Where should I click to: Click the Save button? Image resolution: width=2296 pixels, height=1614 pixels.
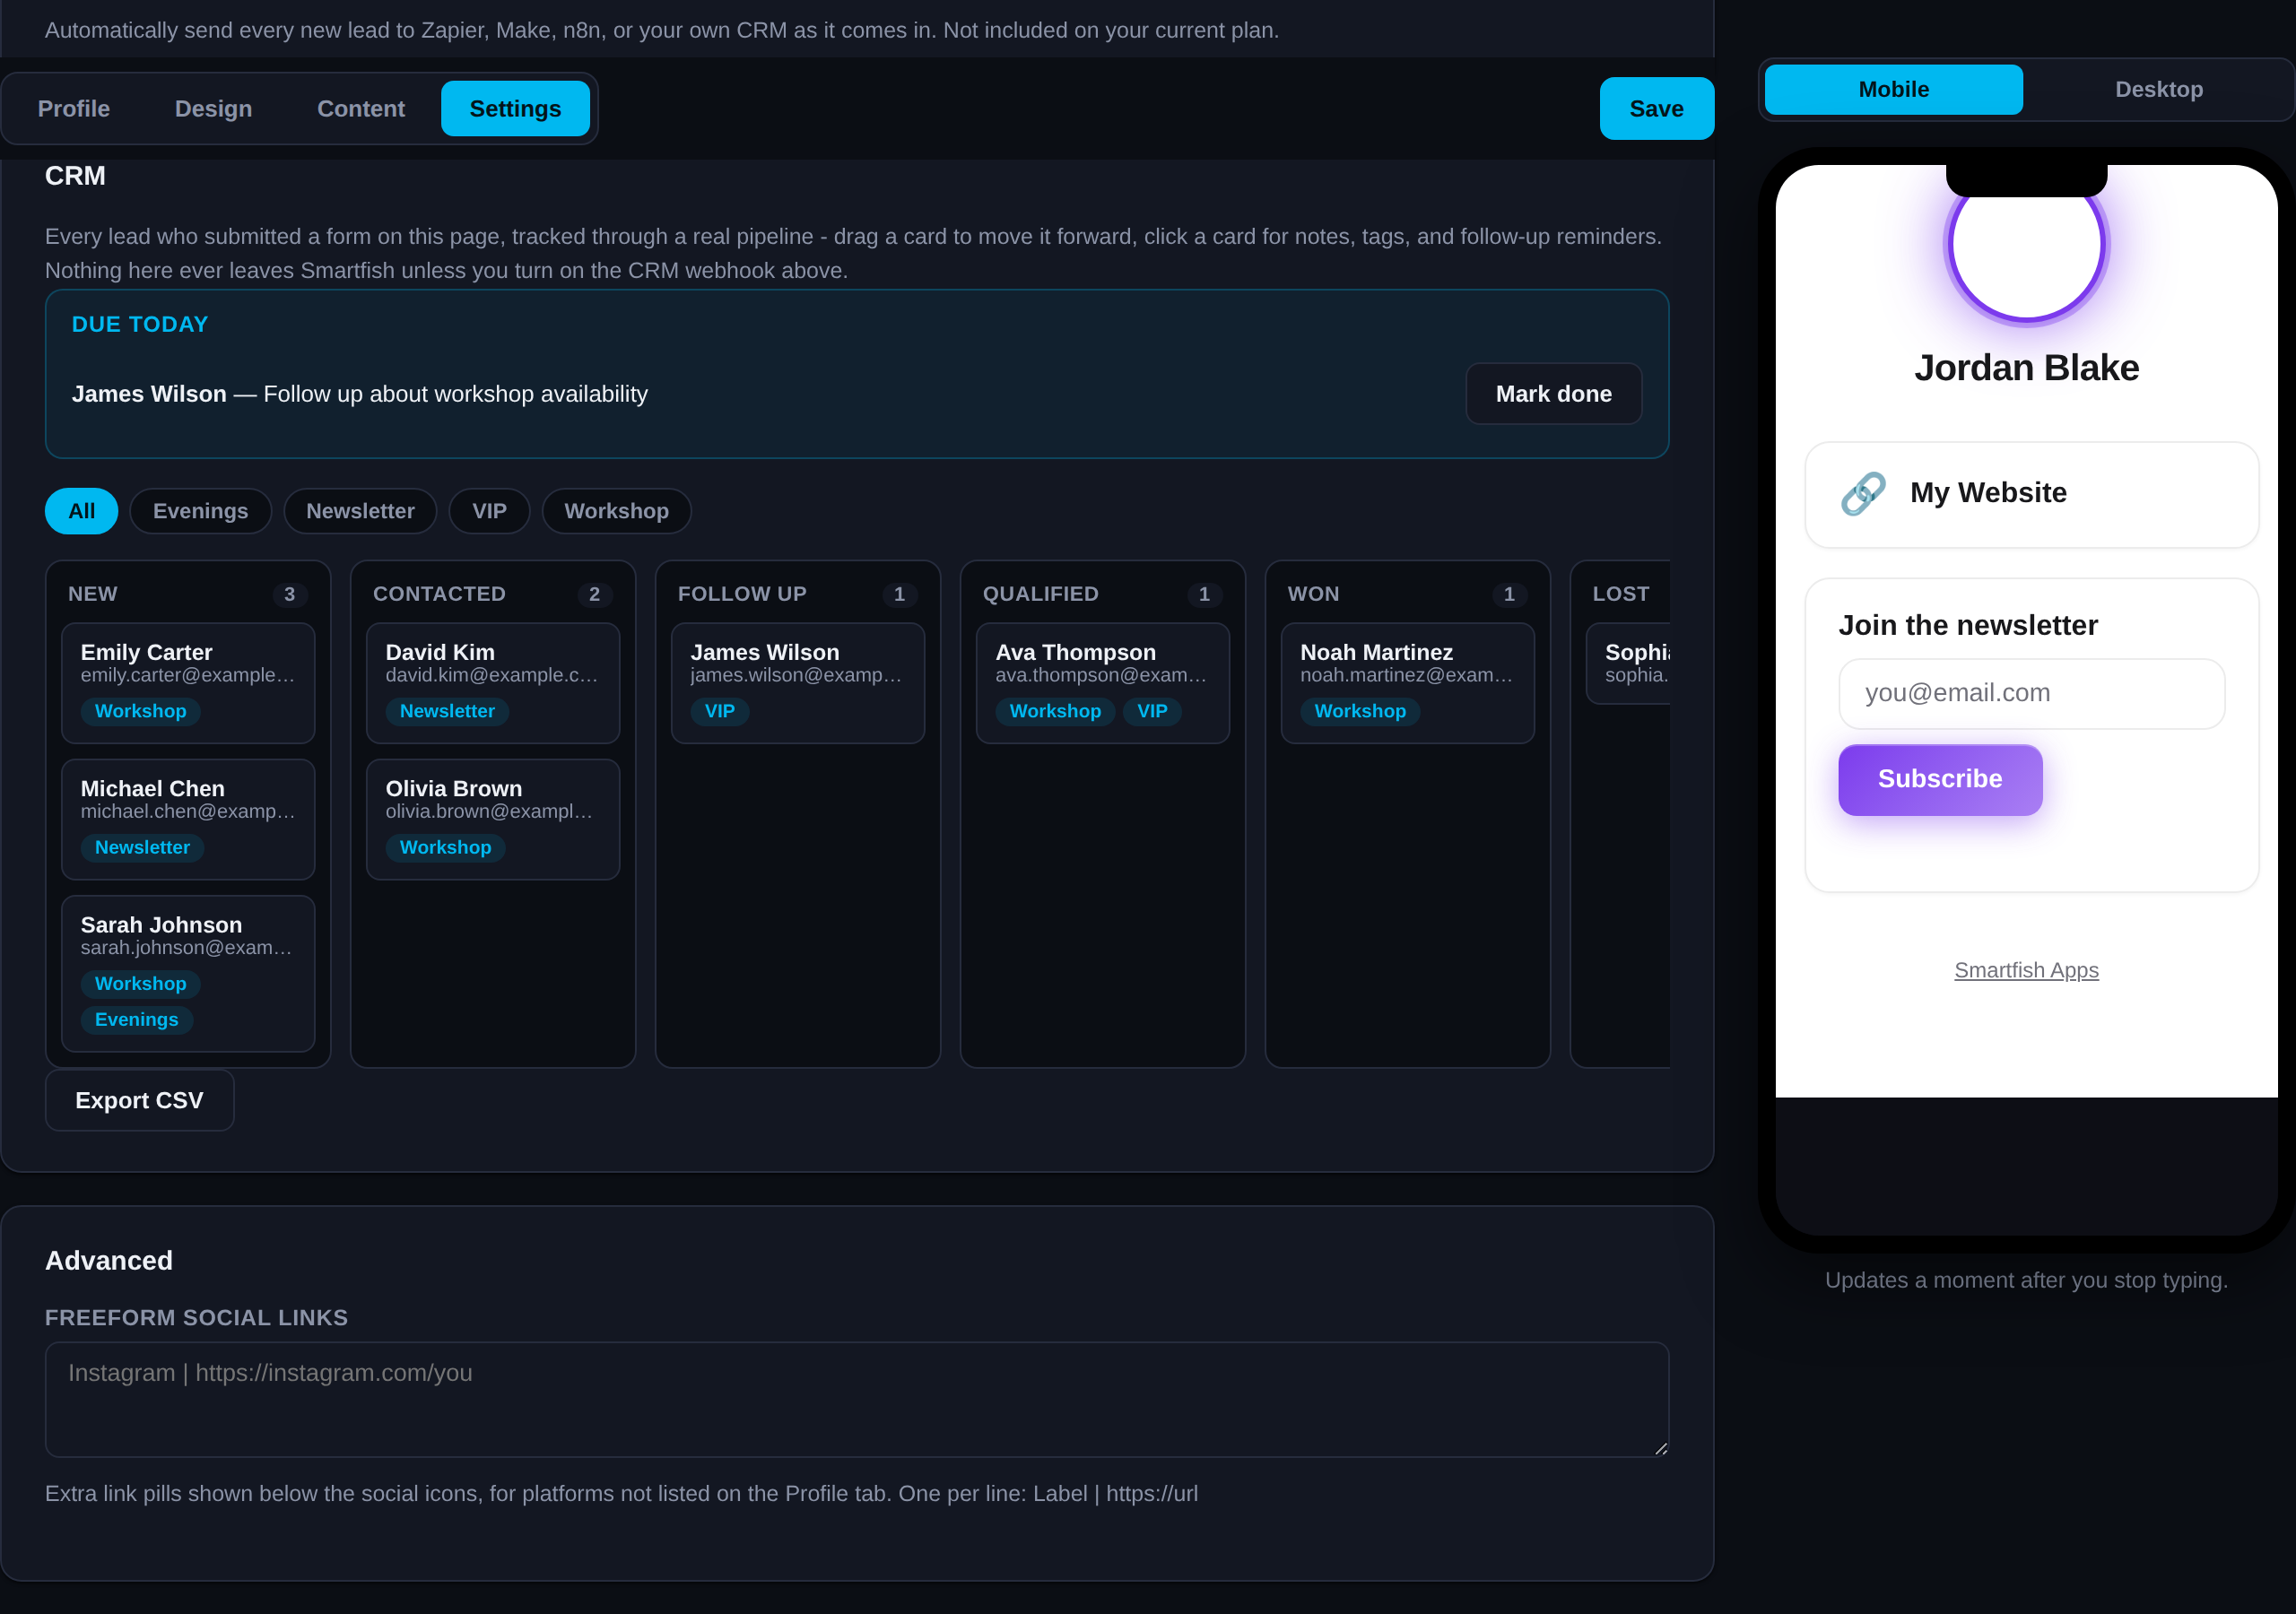pyautogui.click(x=1656, y=109)
